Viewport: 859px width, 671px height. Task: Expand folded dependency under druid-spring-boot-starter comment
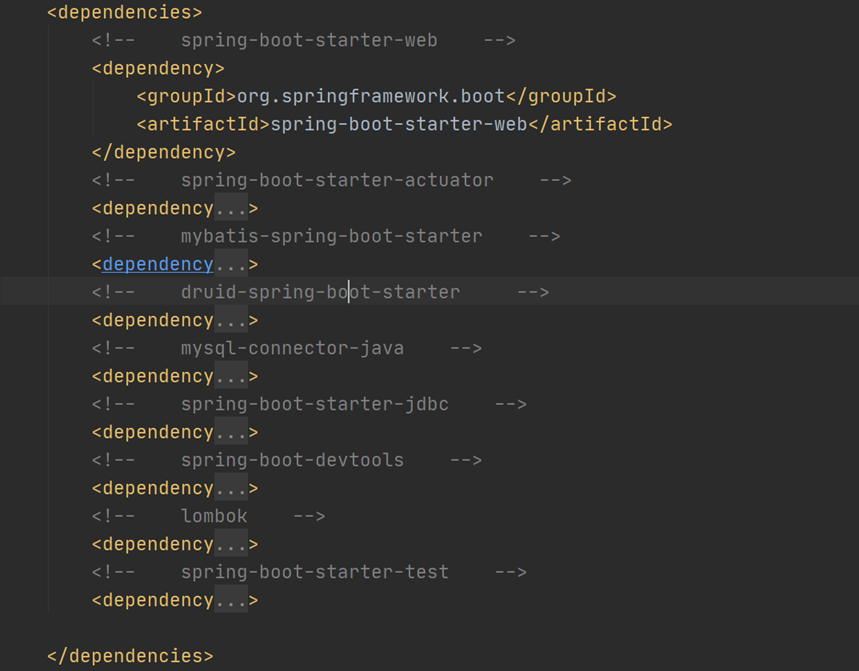231,320
